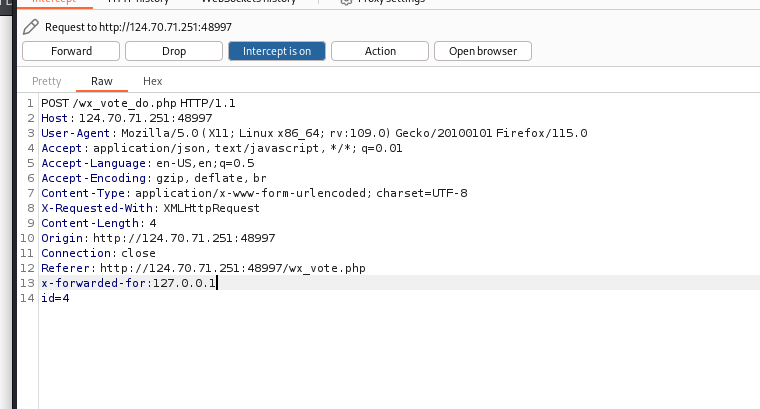Screen dimensions: 760x409
Task: Click the Open browser button
Action: tap(483, 51)
